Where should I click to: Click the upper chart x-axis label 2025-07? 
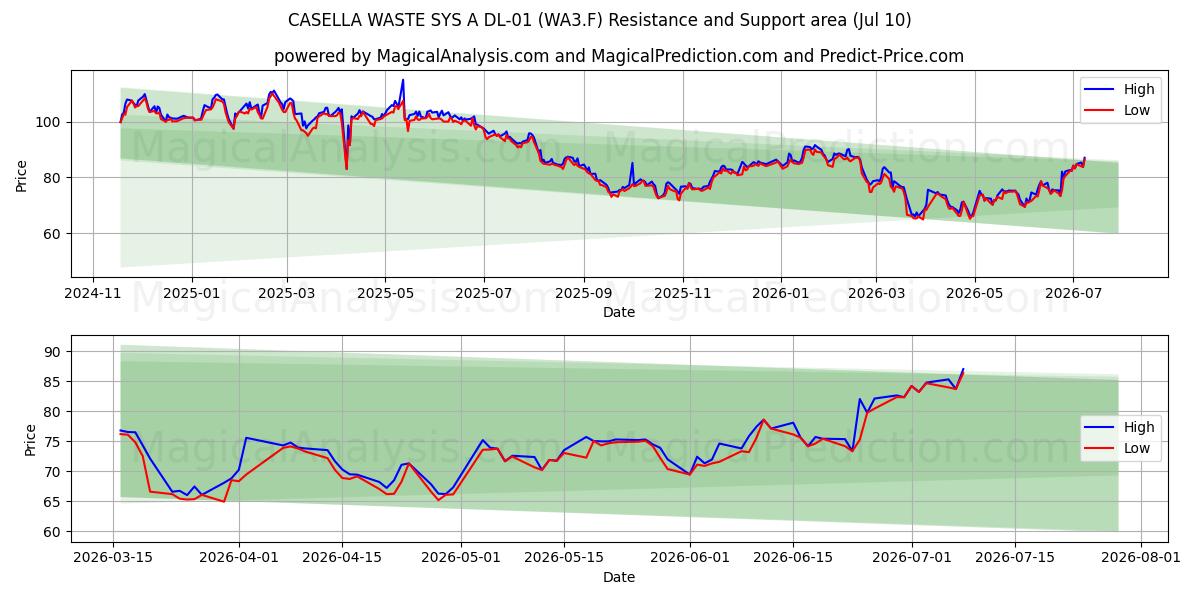coord(484,294)
